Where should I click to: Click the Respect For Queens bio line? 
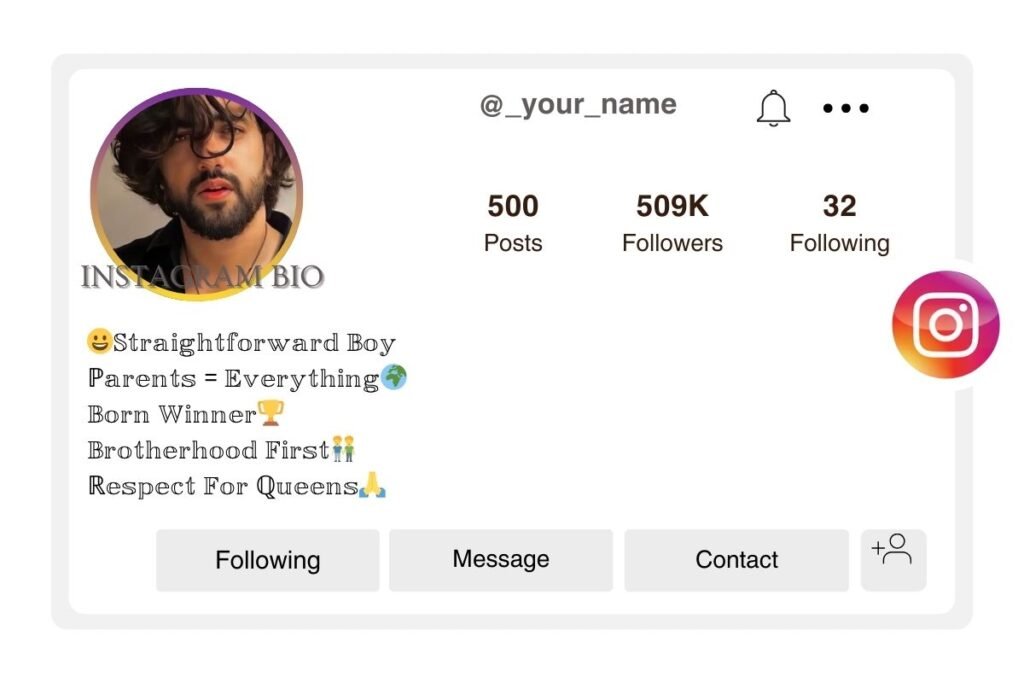(x=220, y=487)
